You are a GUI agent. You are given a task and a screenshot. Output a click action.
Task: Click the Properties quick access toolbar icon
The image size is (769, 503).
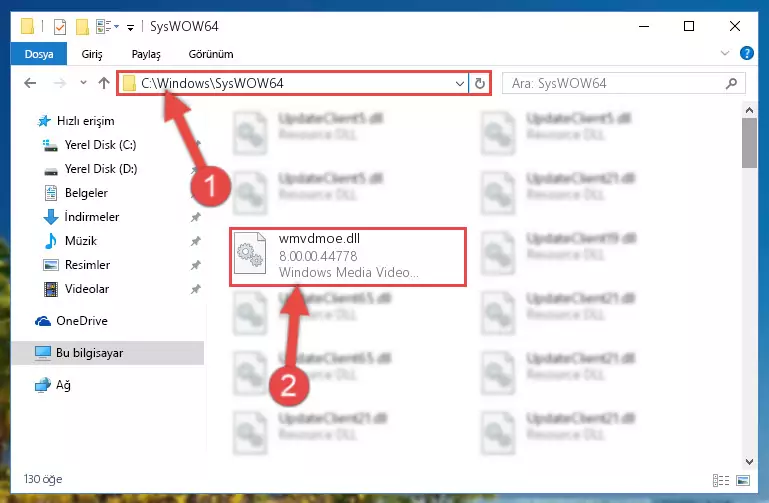click(59, 26)
